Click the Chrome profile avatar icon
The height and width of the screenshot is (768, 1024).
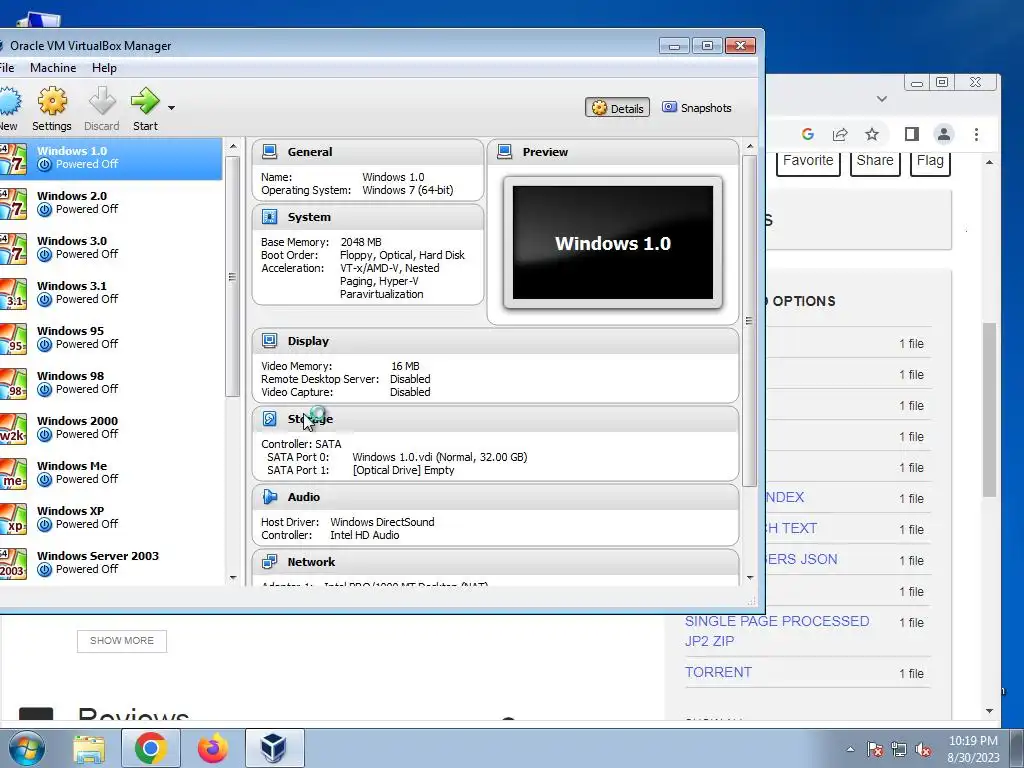click(944, 135)
